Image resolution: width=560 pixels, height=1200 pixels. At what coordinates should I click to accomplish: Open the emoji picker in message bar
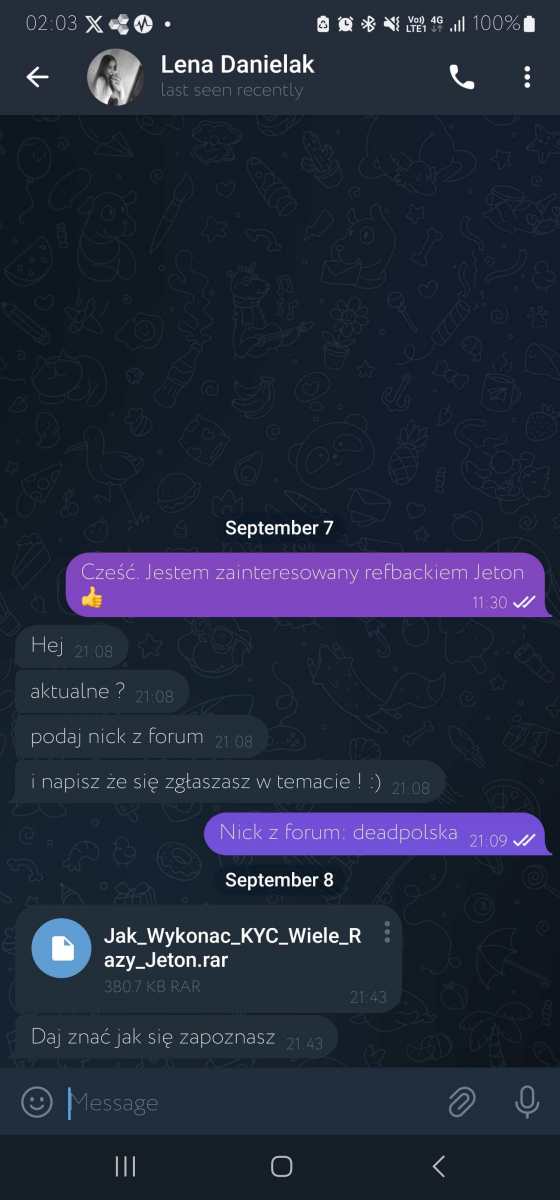pyautogui.click(x=37, y=1102)
